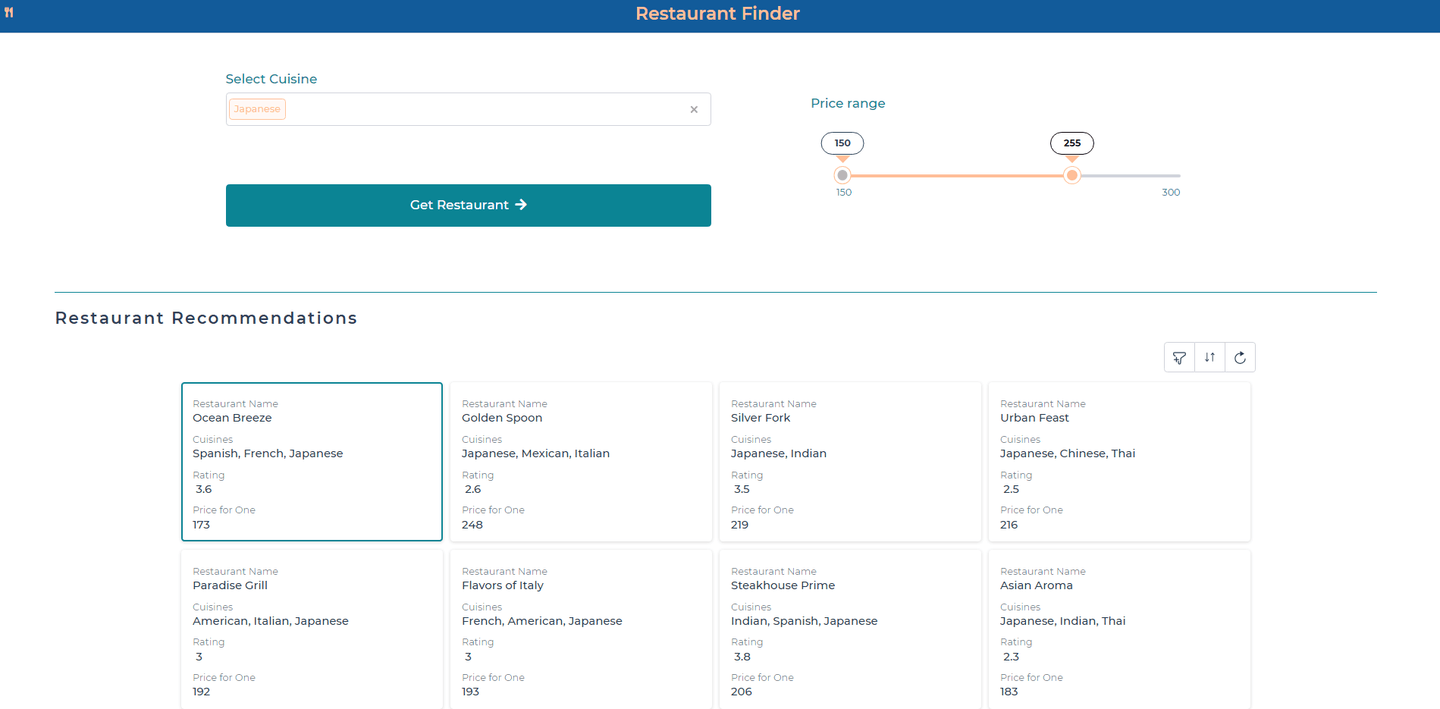Click the fork and knife logo icon
Screen dimensions: 1440x709
tap(9, 13)
